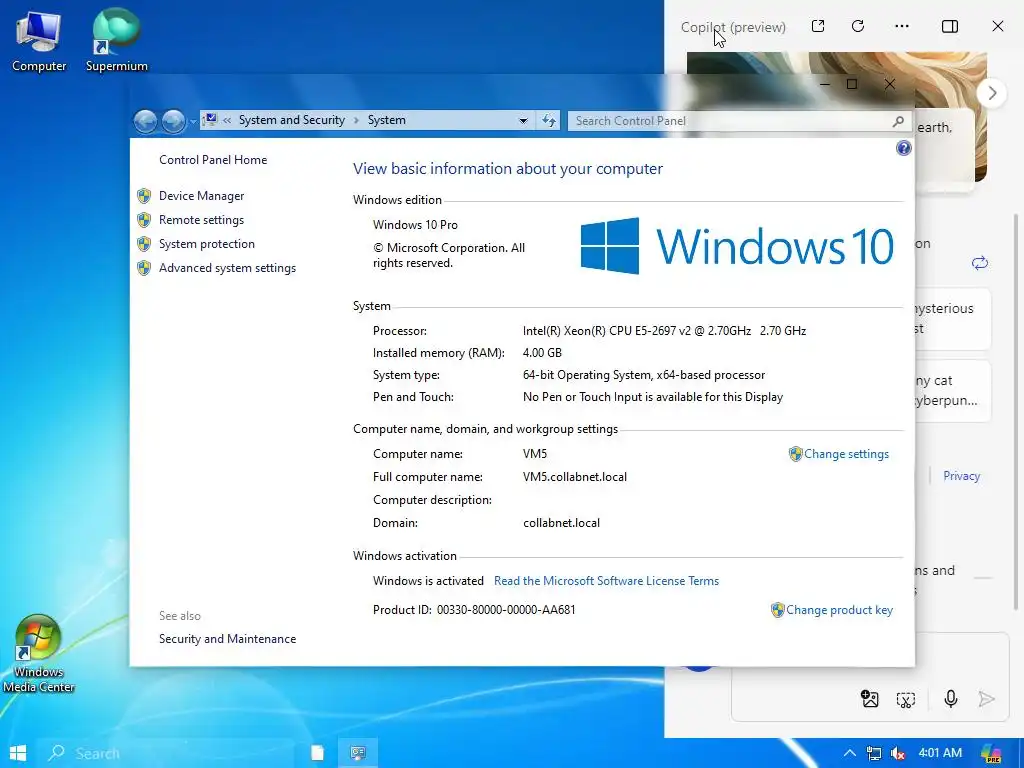Open System protection link
Image resolution: width=1024 pixels, height=768 pixels.
coord(206,244)
